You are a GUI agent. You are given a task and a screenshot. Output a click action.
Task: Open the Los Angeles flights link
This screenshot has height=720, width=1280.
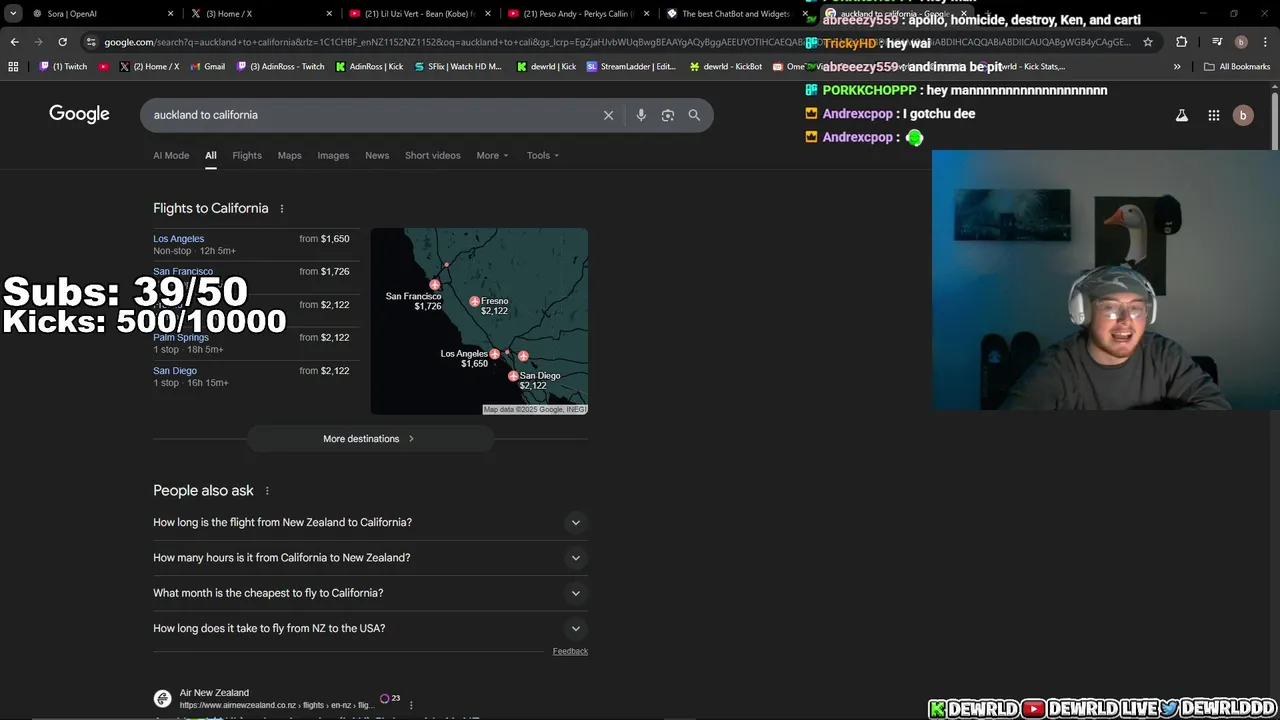[x=178, y=239]
